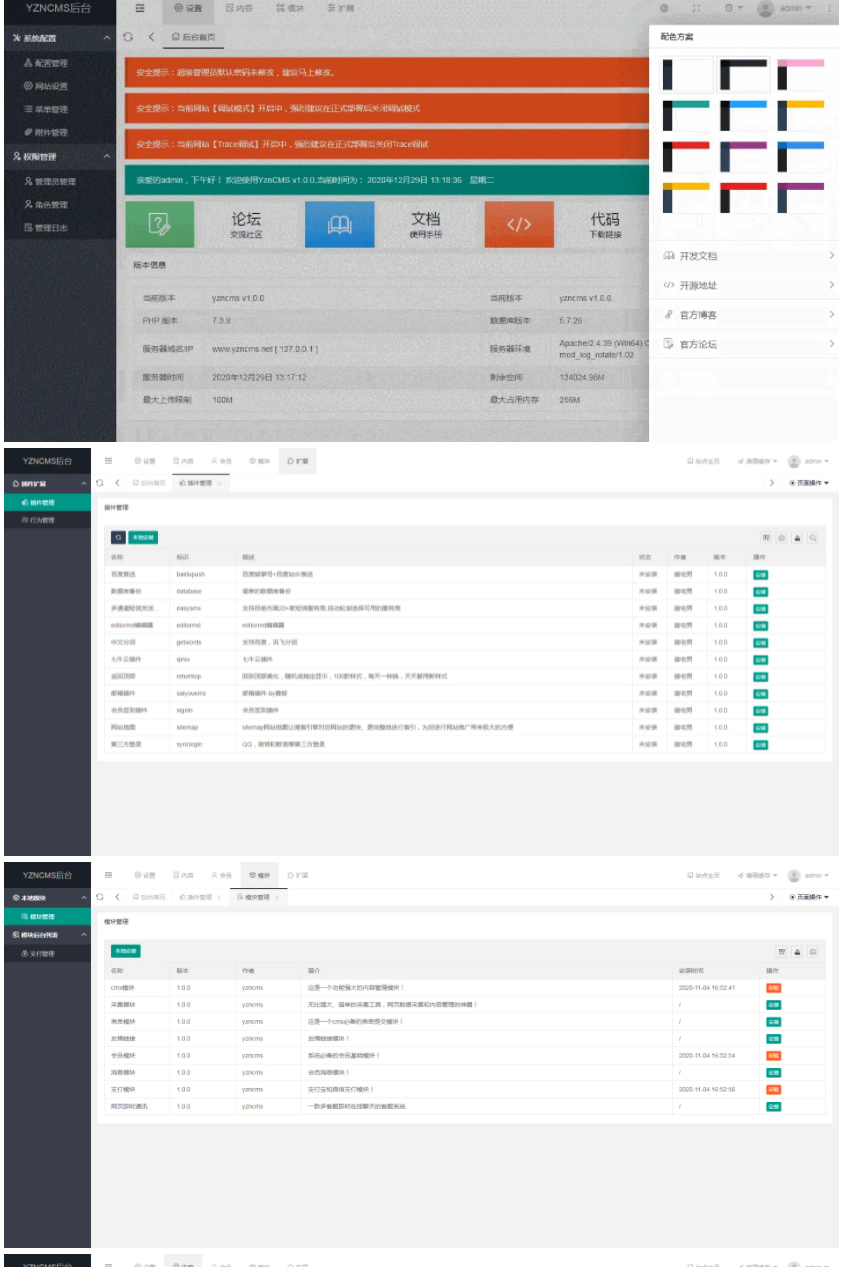Open 页面操作 dropdown on 插件管理 page

click(809, 483)
